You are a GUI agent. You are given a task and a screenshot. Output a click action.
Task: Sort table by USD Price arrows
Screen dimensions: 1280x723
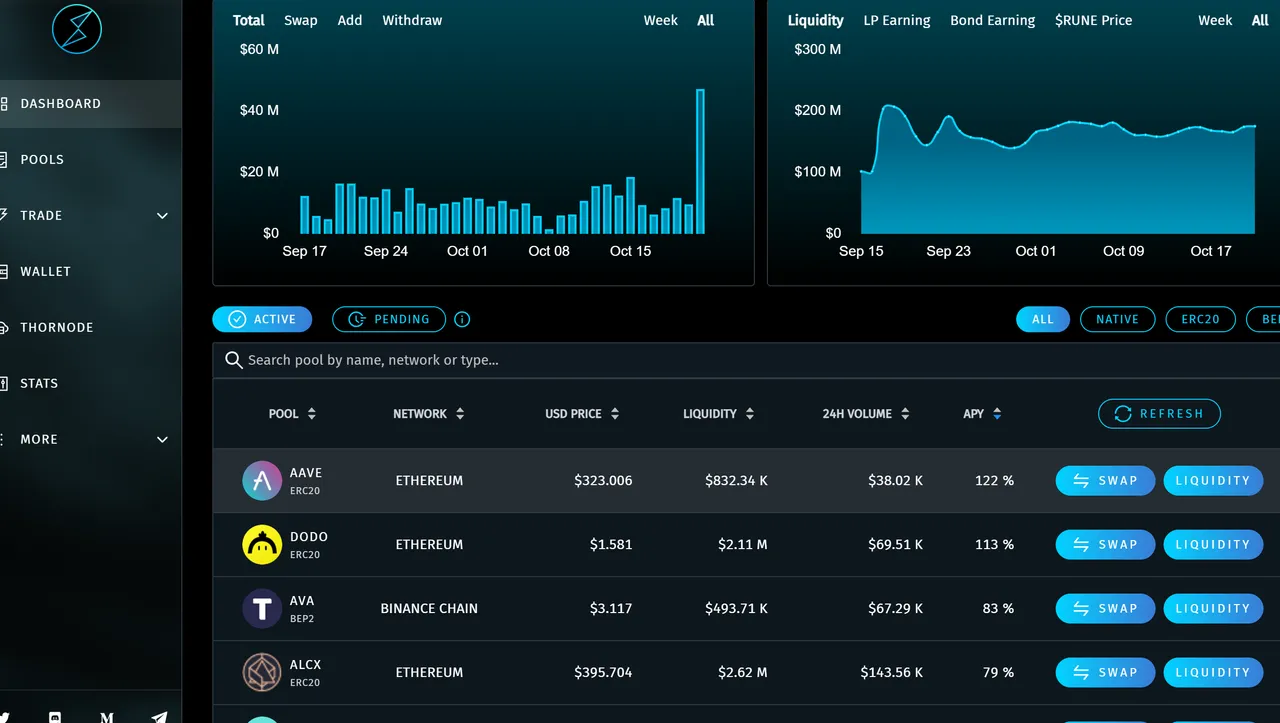pos(615,414)
